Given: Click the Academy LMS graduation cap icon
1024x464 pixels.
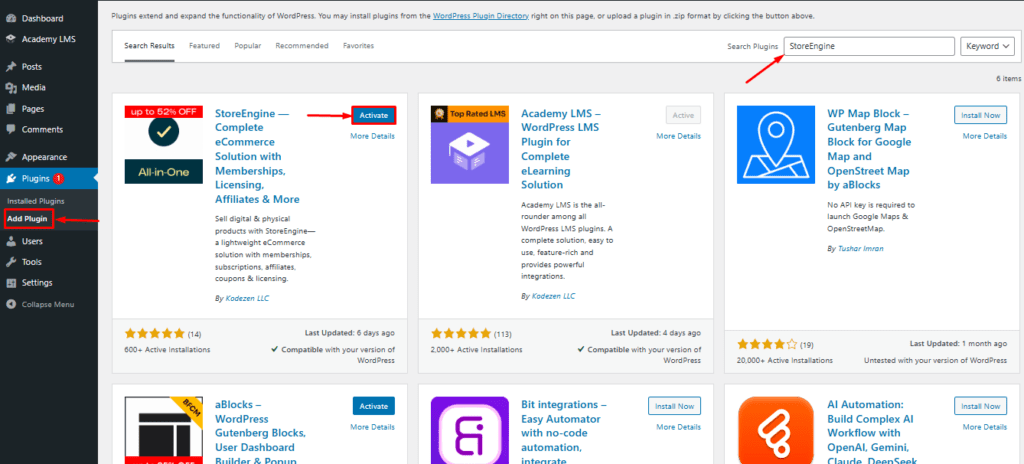Looking at the screenshot, I should pos(10,39).
